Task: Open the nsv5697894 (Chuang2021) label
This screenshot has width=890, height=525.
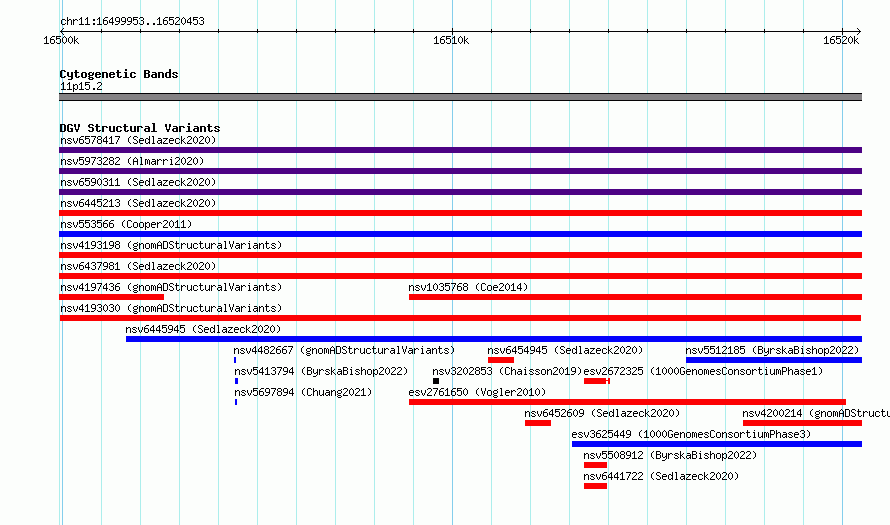Action: (303, 392)
